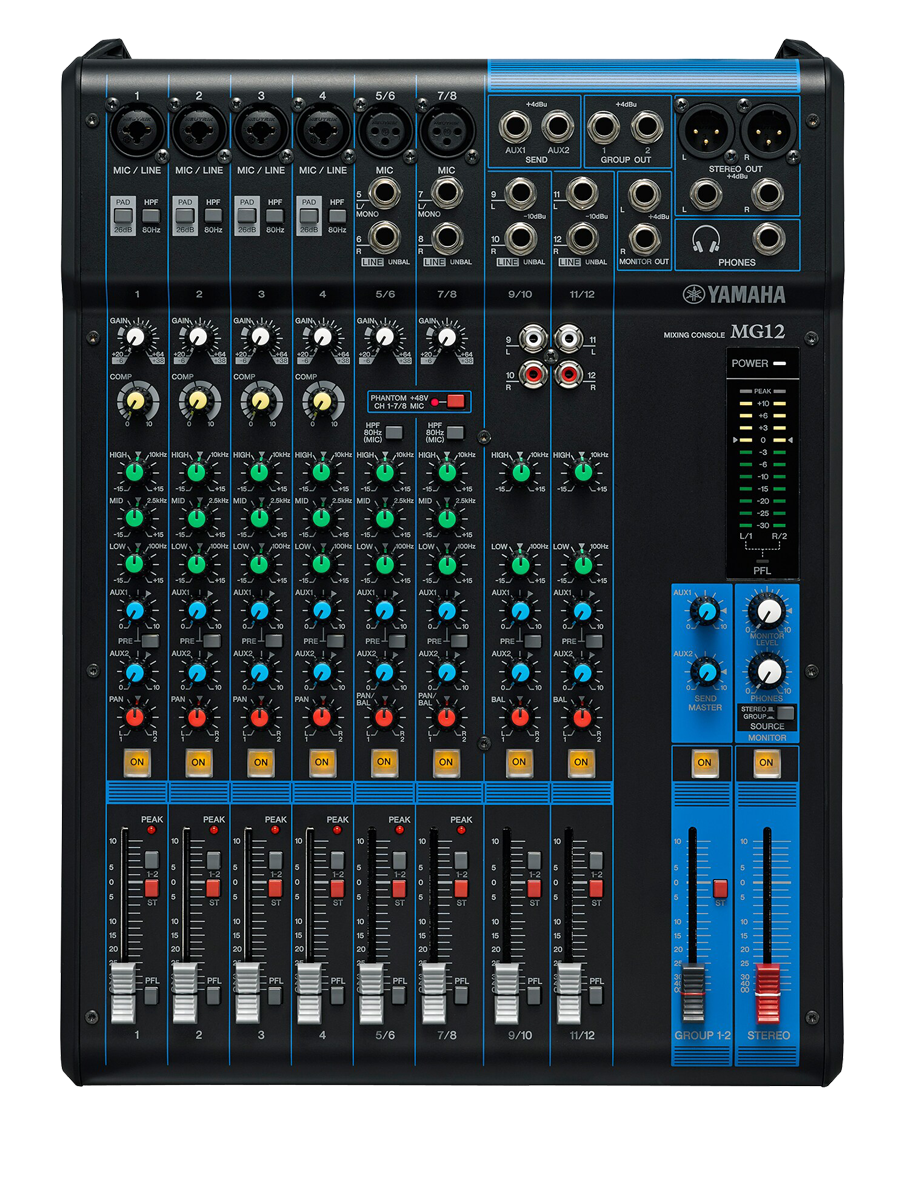Image resolution: width=900 pixels, height=1200 pixels.
Task: Click the channel 1 fader
Action: click(x=123, y=993)
